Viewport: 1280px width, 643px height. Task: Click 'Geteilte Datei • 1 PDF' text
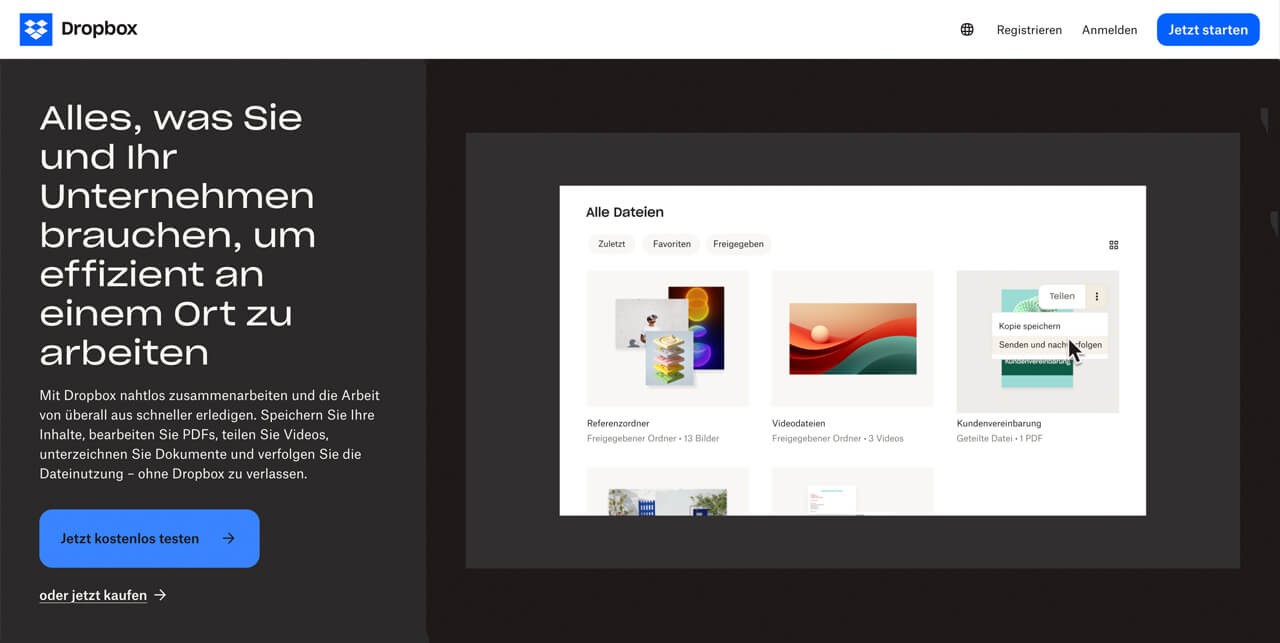tap(1000, 439)
